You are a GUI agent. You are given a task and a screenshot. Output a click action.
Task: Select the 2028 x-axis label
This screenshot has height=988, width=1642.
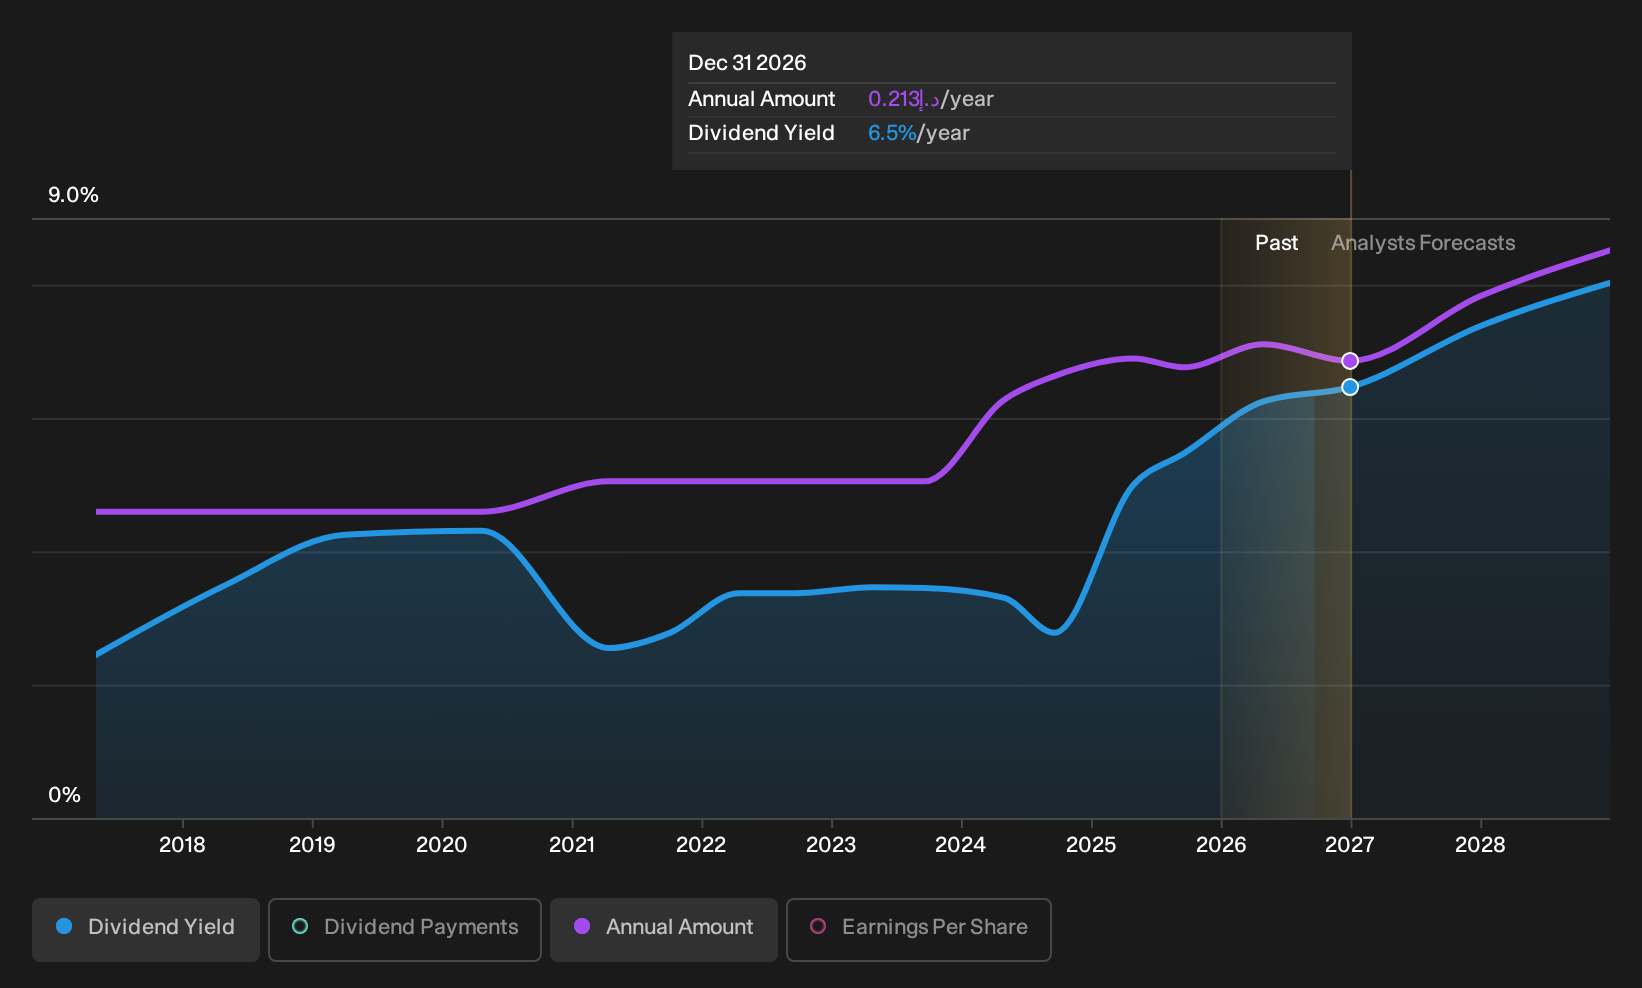click(1480, 845)
